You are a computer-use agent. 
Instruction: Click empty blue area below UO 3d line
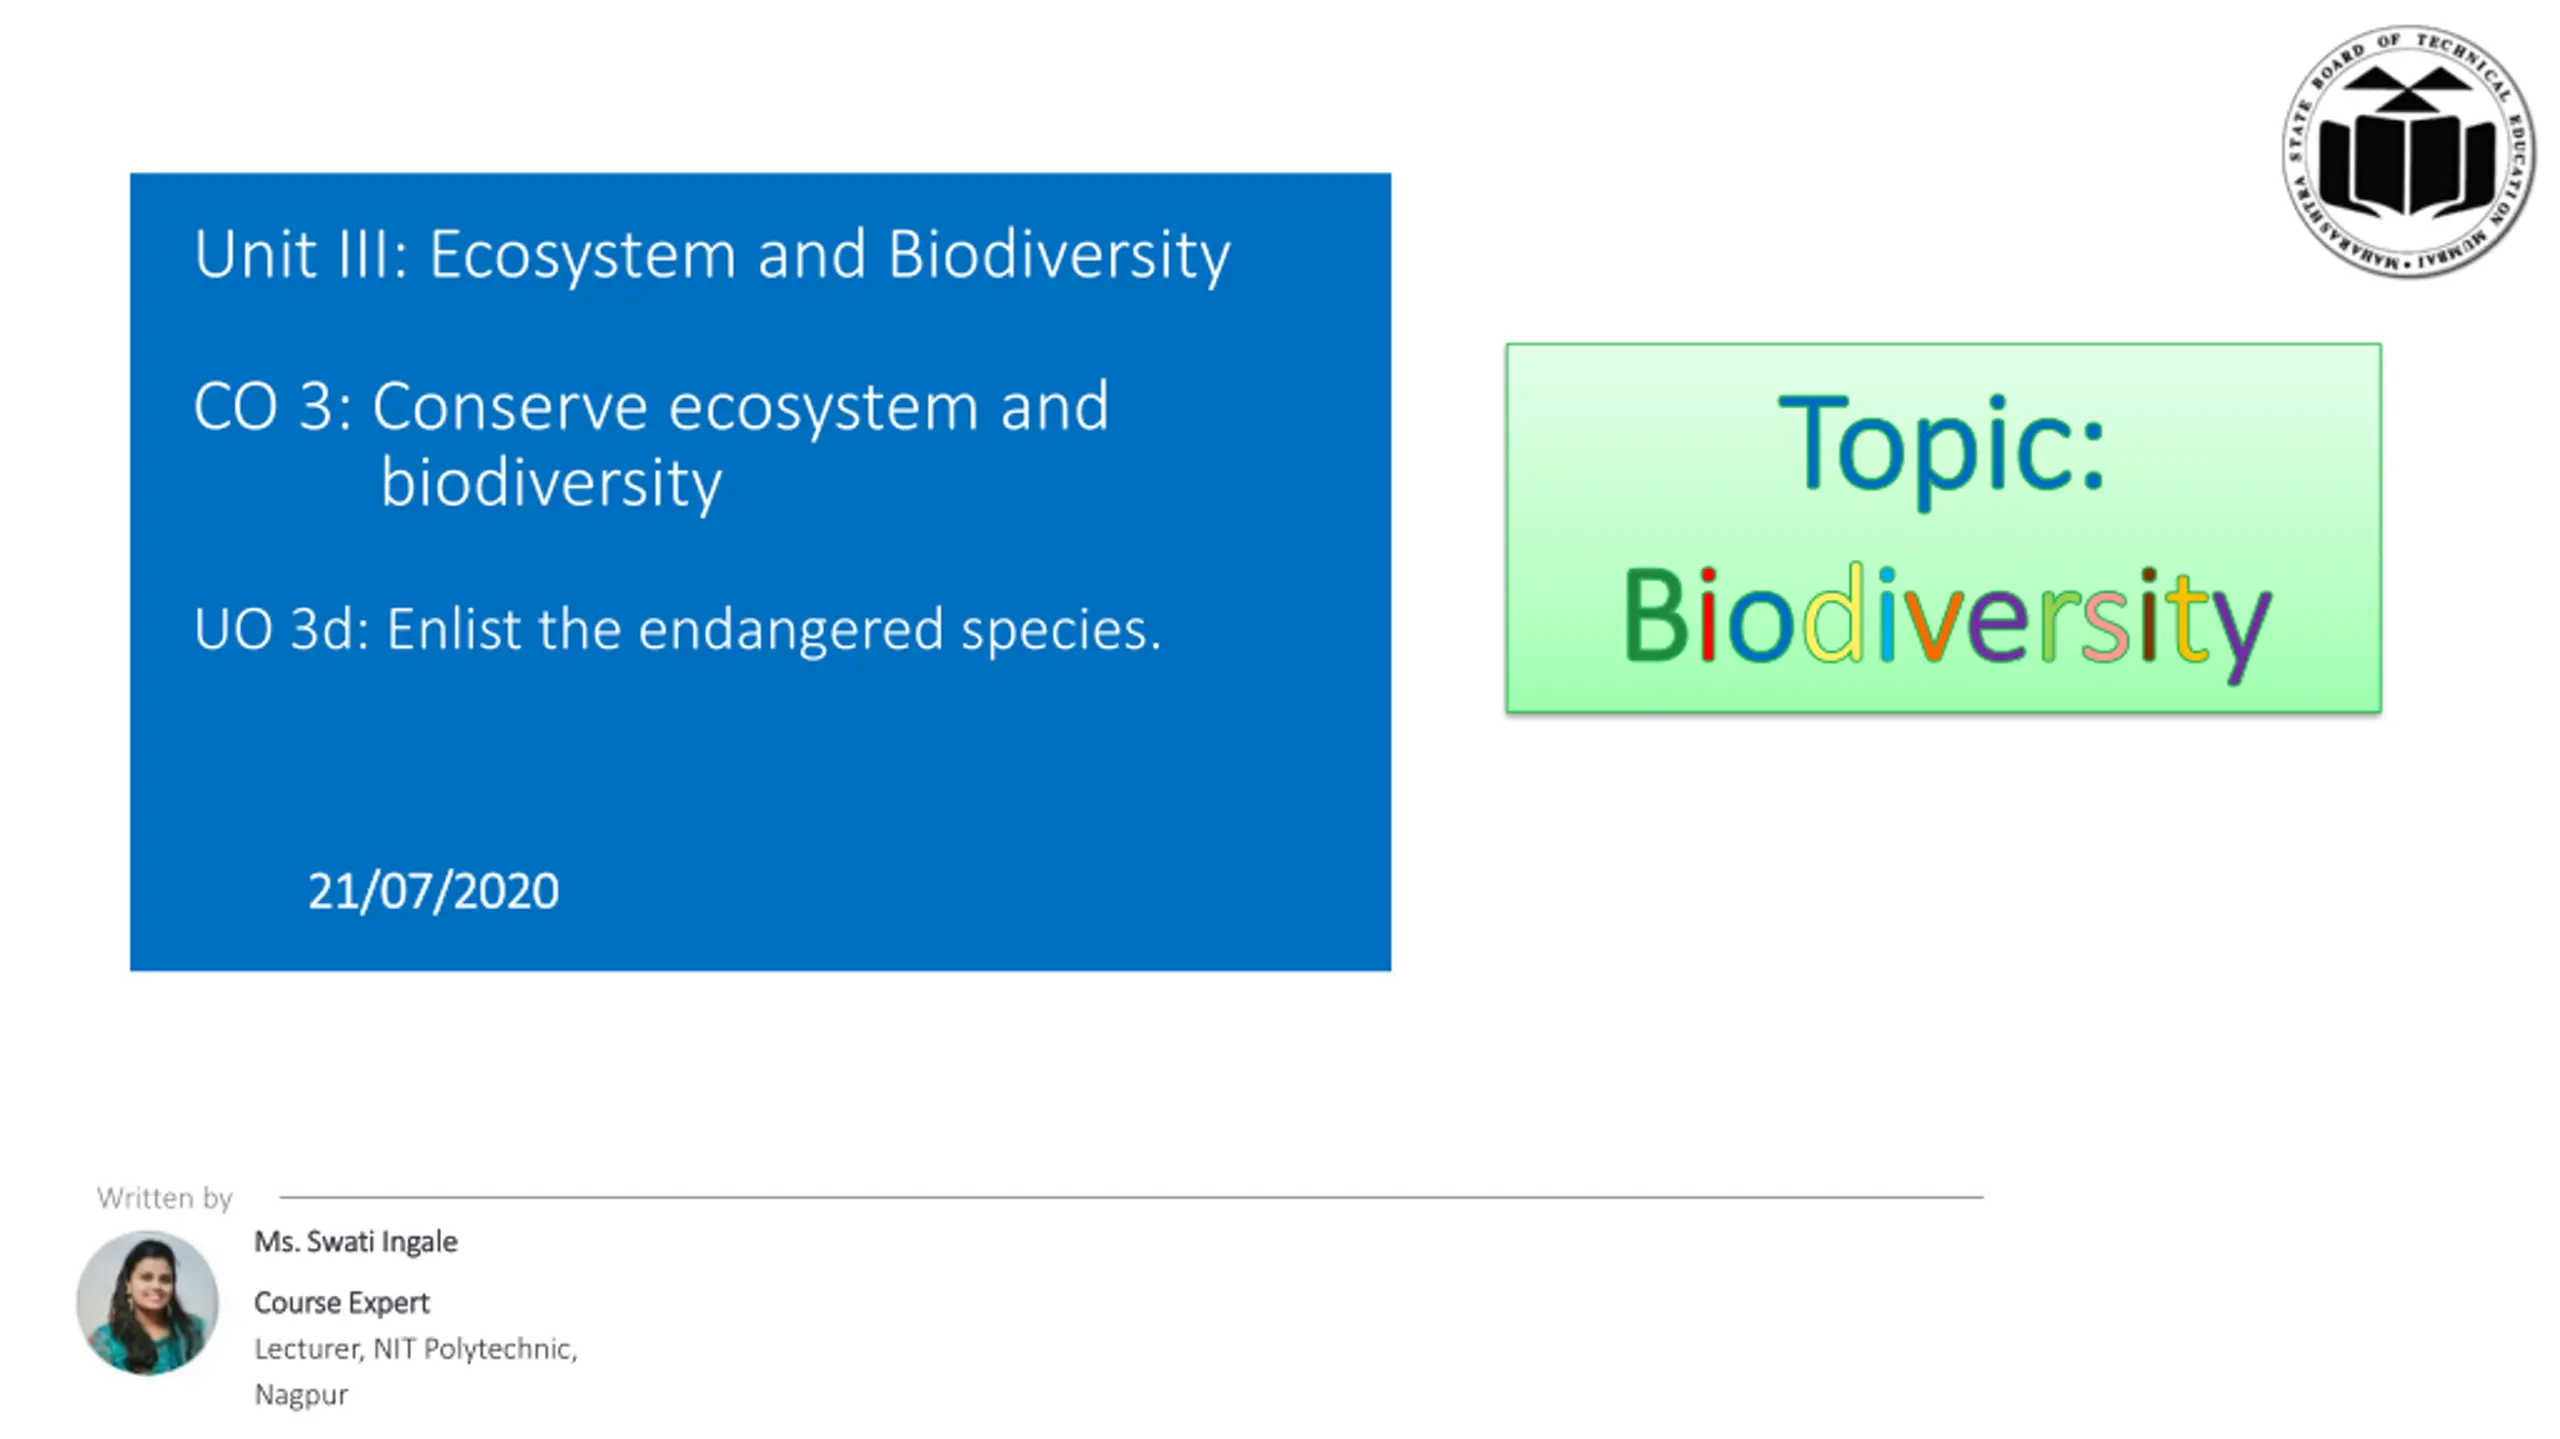point(760,760)
